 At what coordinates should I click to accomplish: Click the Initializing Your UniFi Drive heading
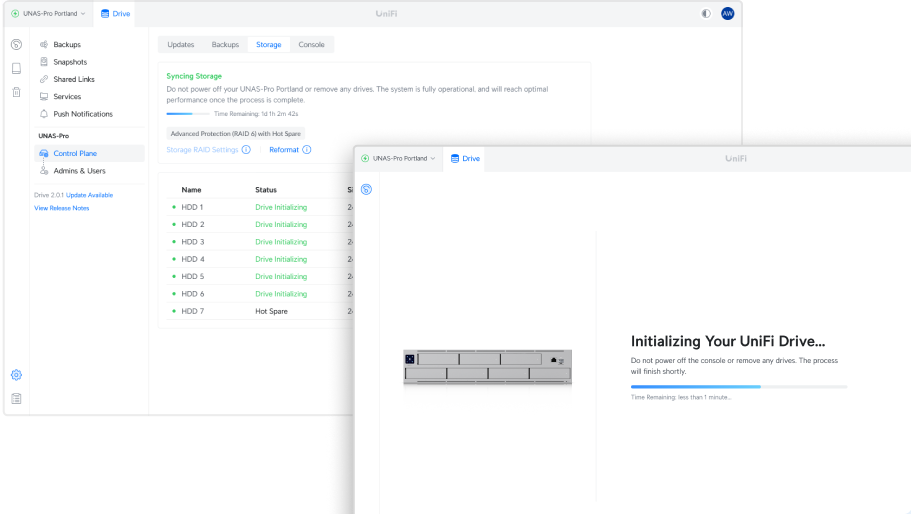click(727, 341)
